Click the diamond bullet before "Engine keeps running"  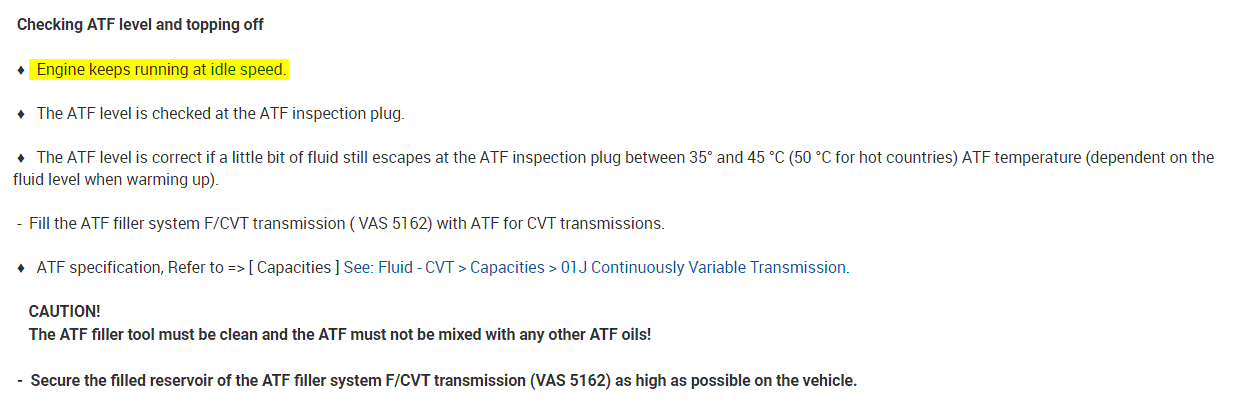(x=20, y=71)
